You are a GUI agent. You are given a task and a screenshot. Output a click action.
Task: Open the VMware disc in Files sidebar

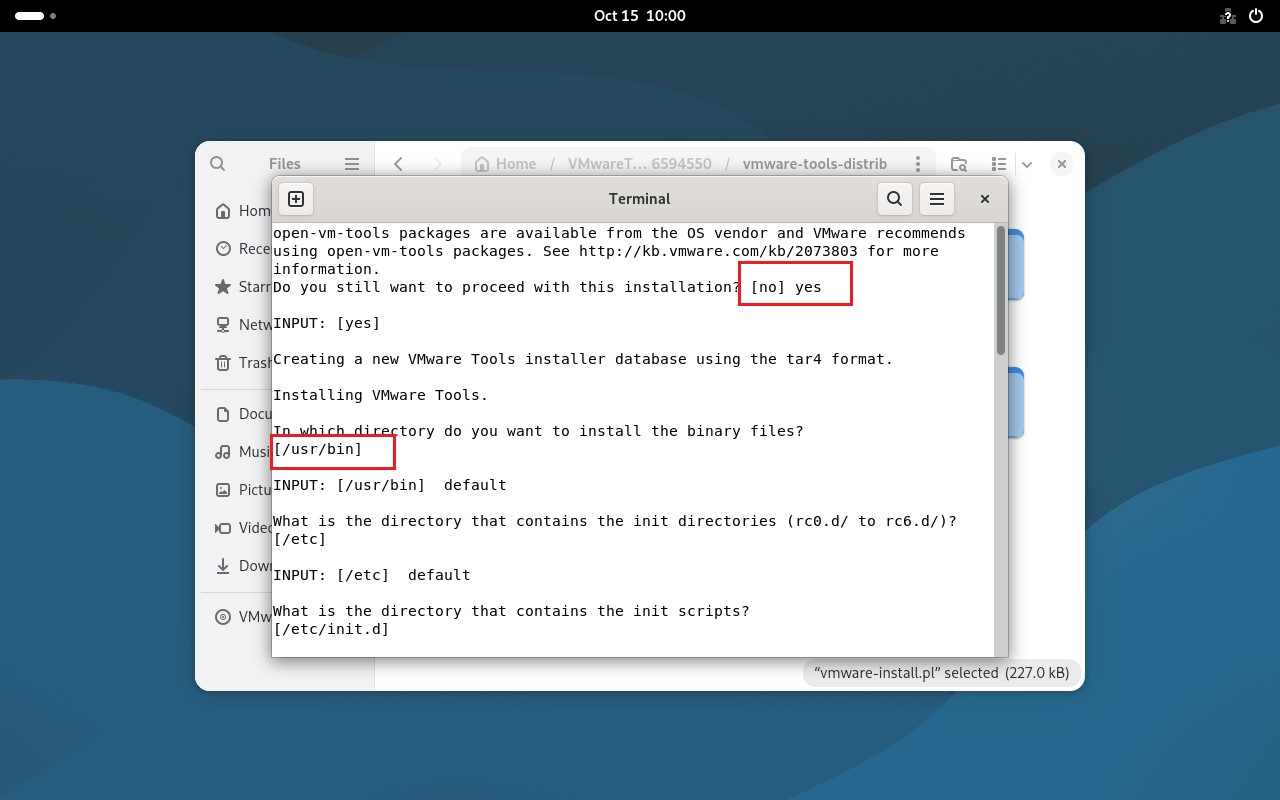point(236,617)
